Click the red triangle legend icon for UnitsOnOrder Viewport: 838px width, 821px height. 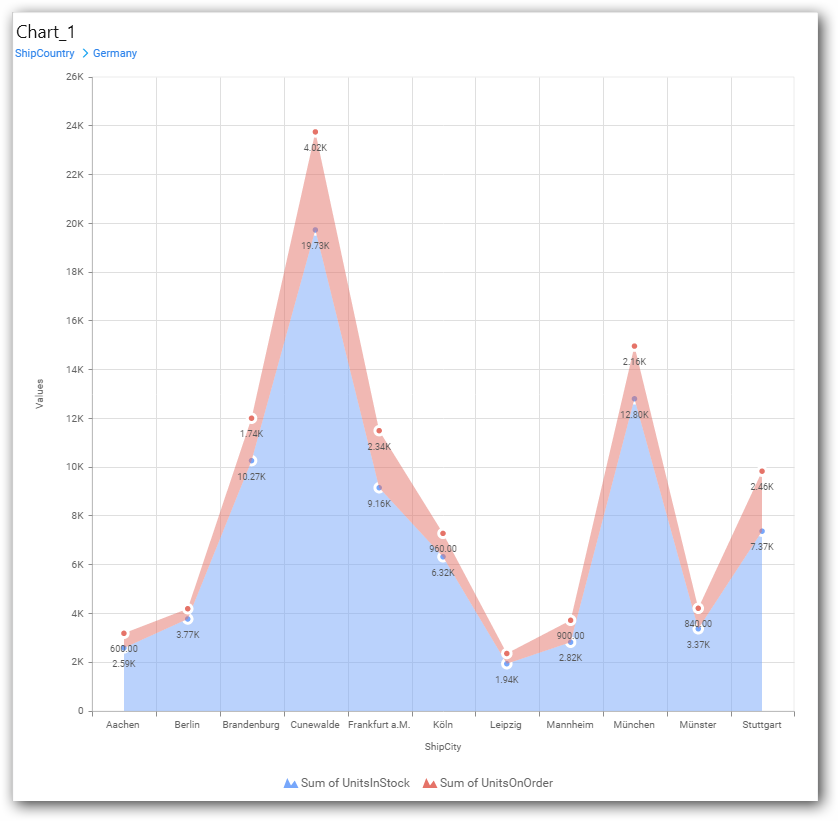click(430, 784)
